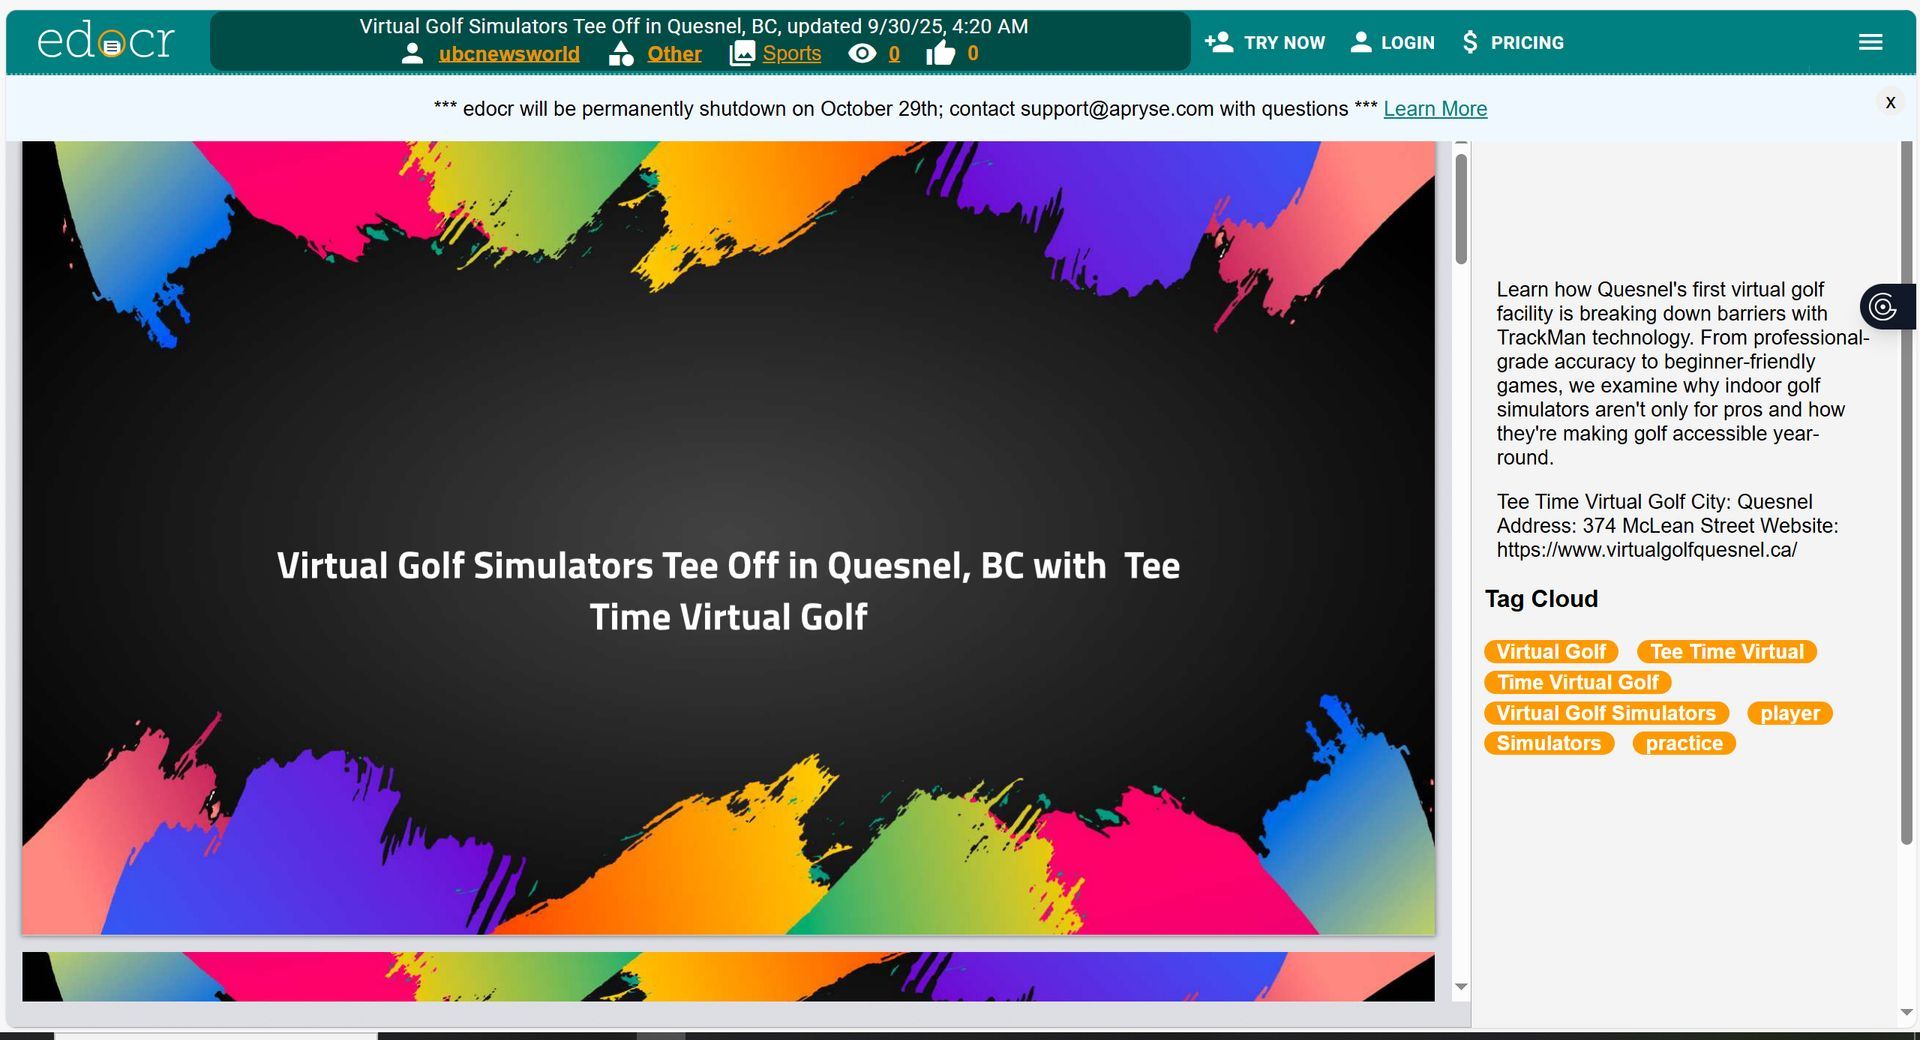Image resolution: width=1920 pixels, height=1040 pixels.
Task: Open the PRICING page
Action: pyautogui.click(x=1513, y=42)
